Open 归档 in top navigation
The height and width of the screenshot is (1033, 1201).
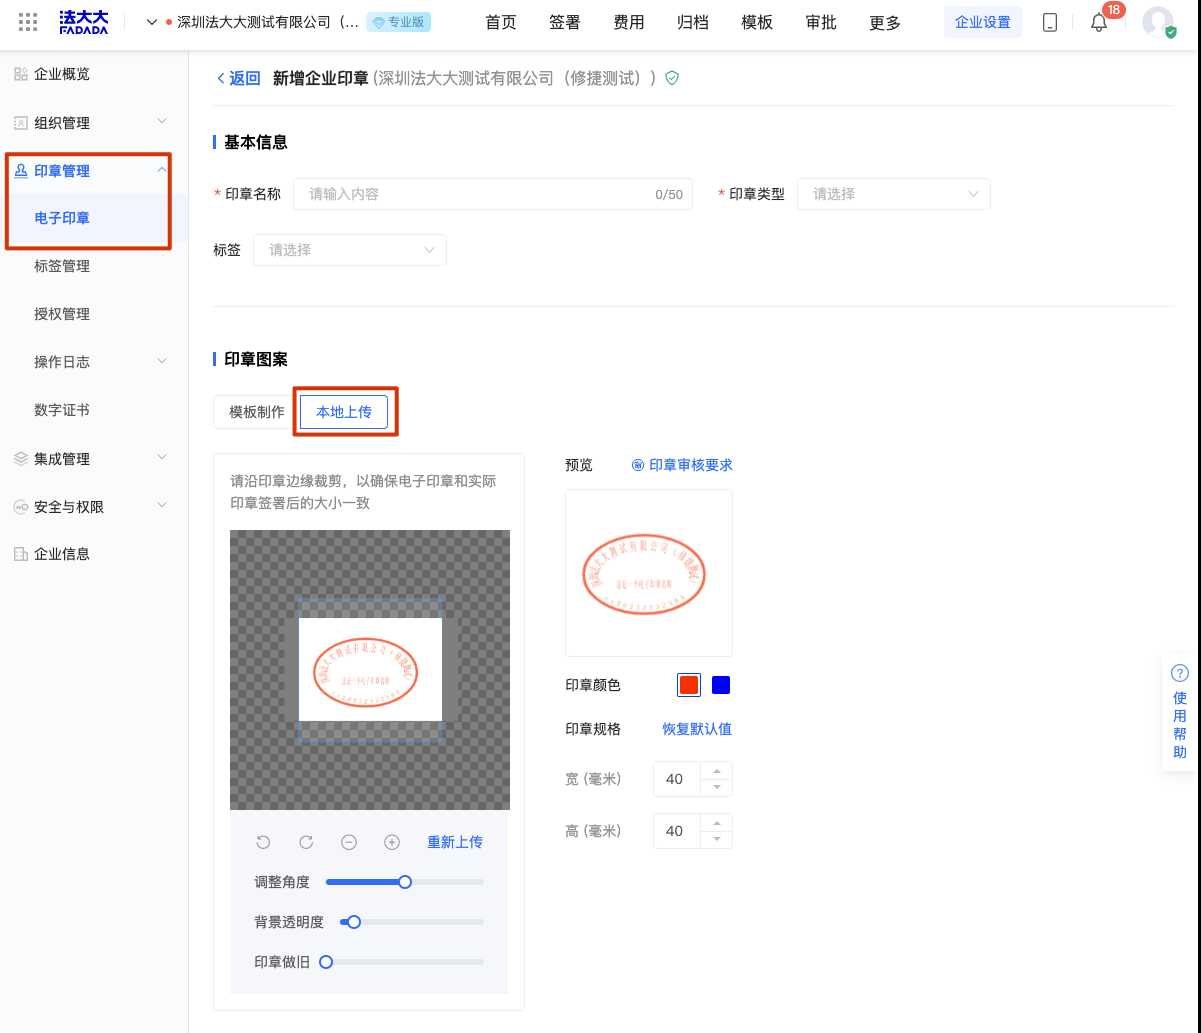(x=693, y=22)
